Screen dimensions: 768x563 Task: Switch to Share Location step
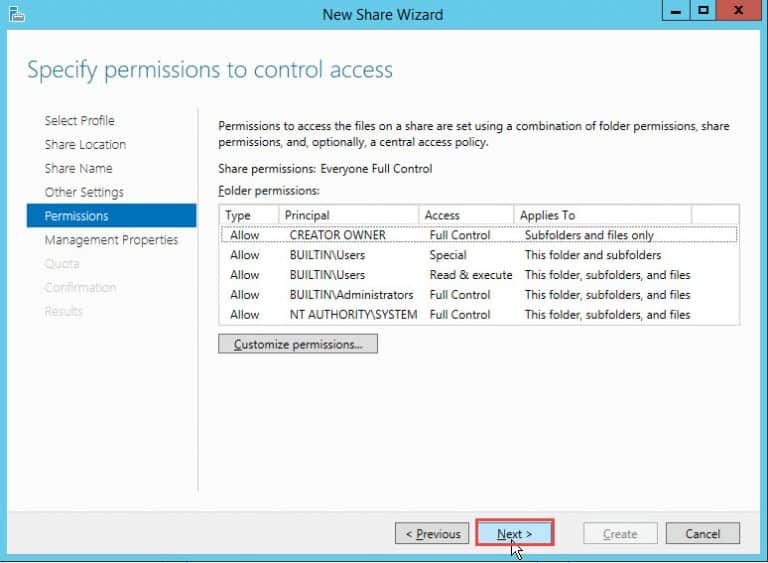[x=85, y=145]
